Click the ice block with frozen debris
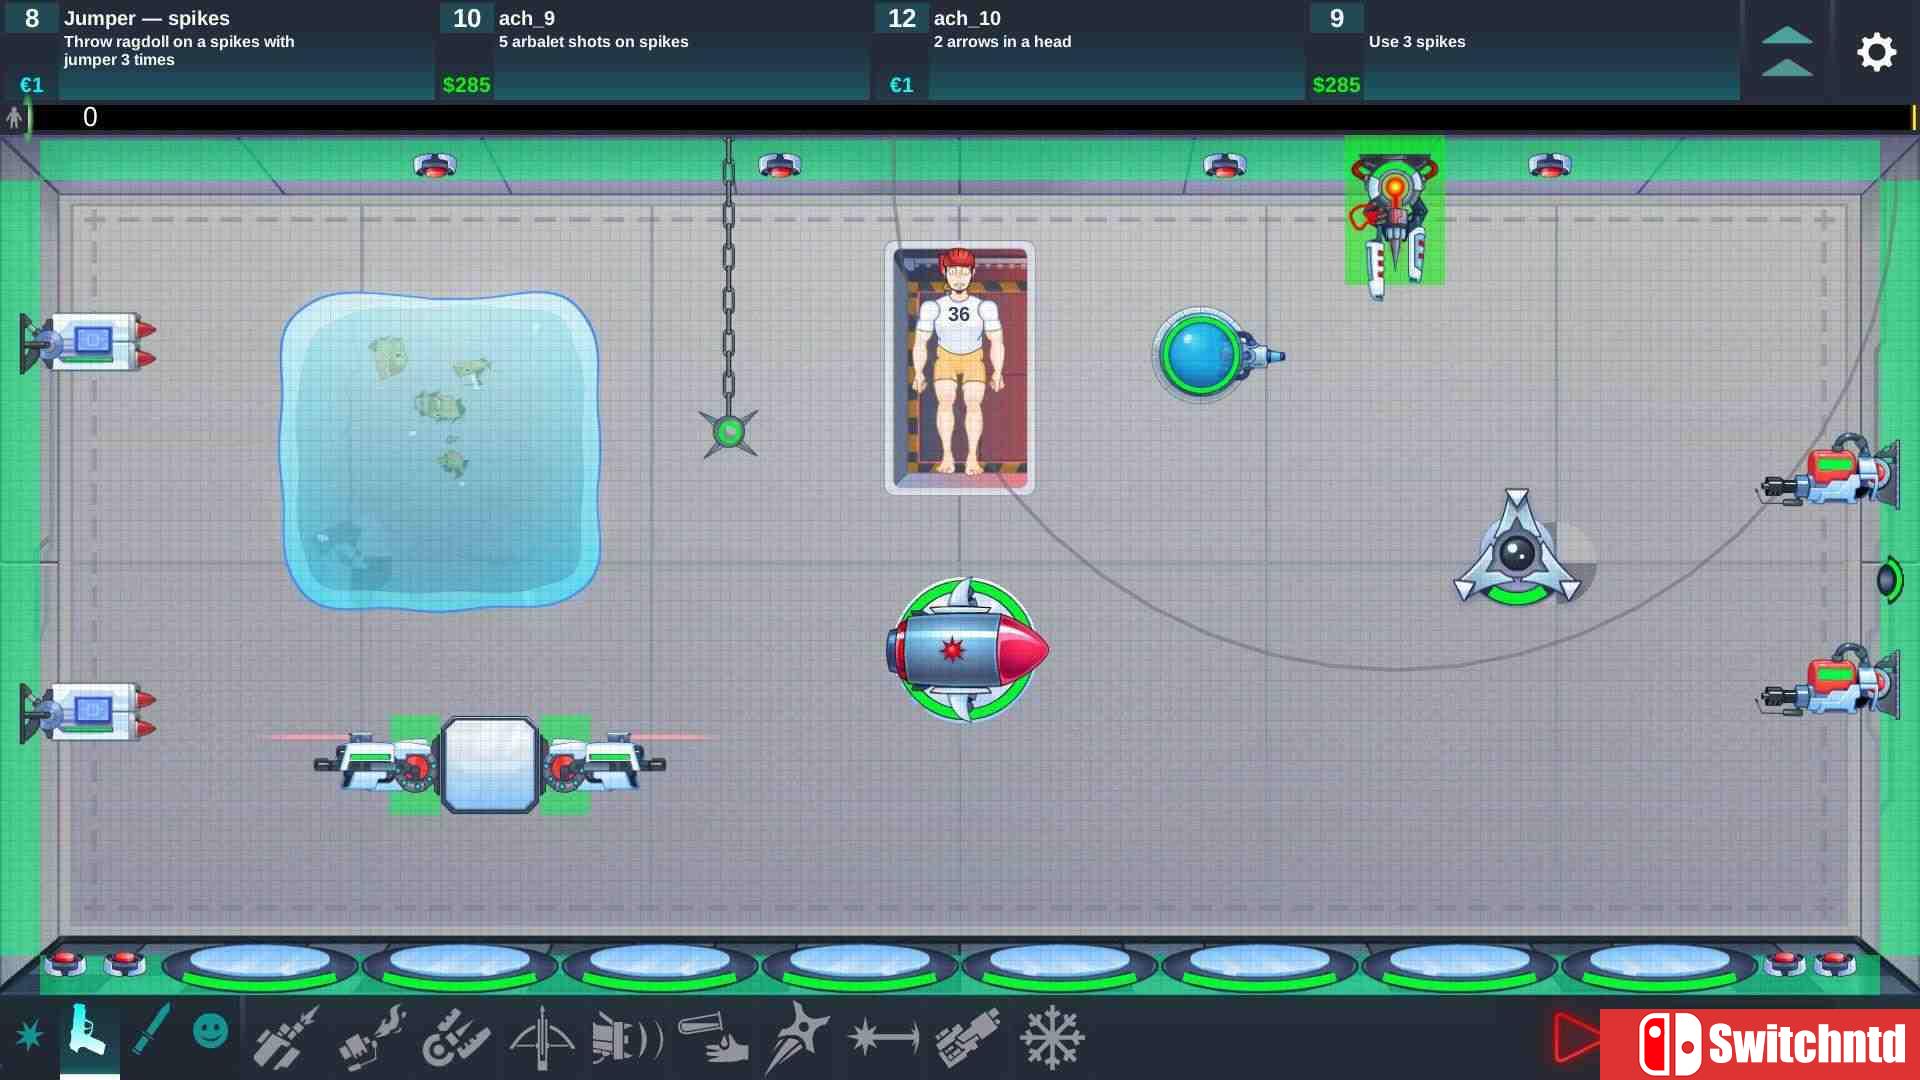Viewport: 1920px width, 1080px height. [440, 450]
